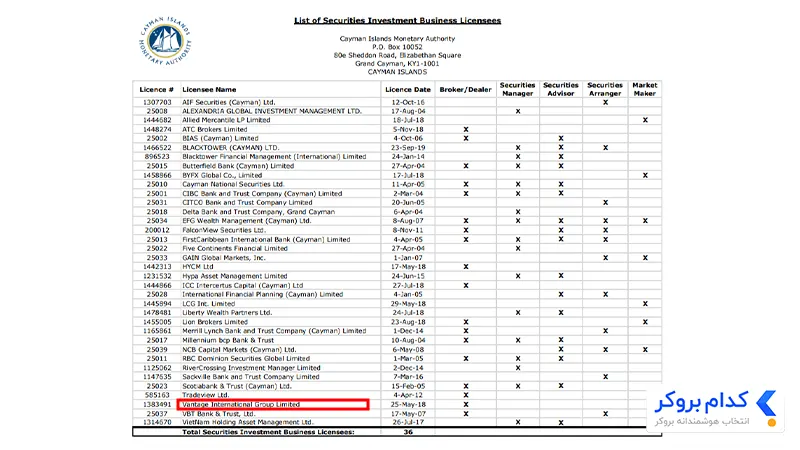Select the ATC Brokers Limited row name

pos(215,130)
